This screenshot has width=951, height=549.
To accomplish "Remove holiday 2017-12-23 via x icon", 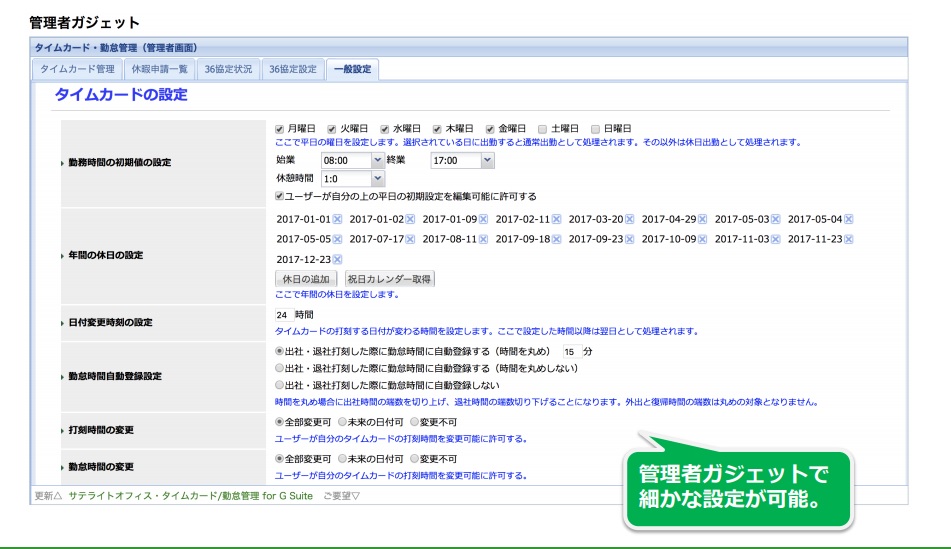I will [x=337, y=259].
